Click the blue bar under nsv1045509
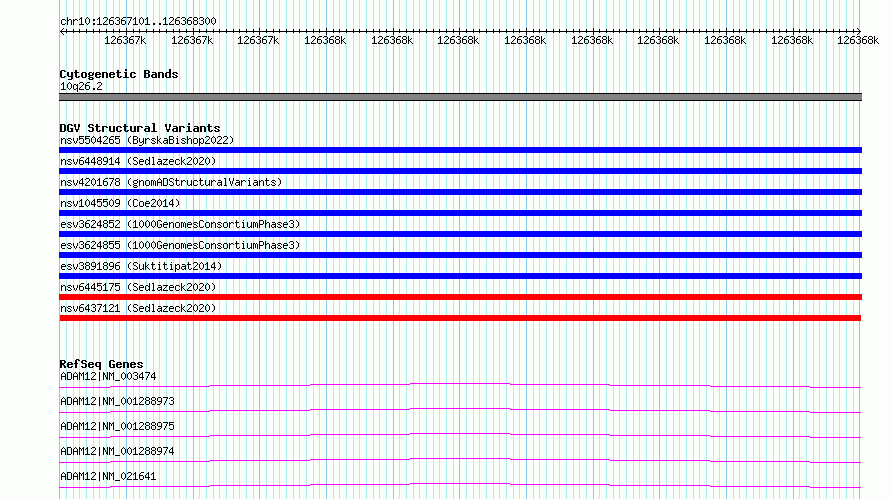 click(460, 213)
